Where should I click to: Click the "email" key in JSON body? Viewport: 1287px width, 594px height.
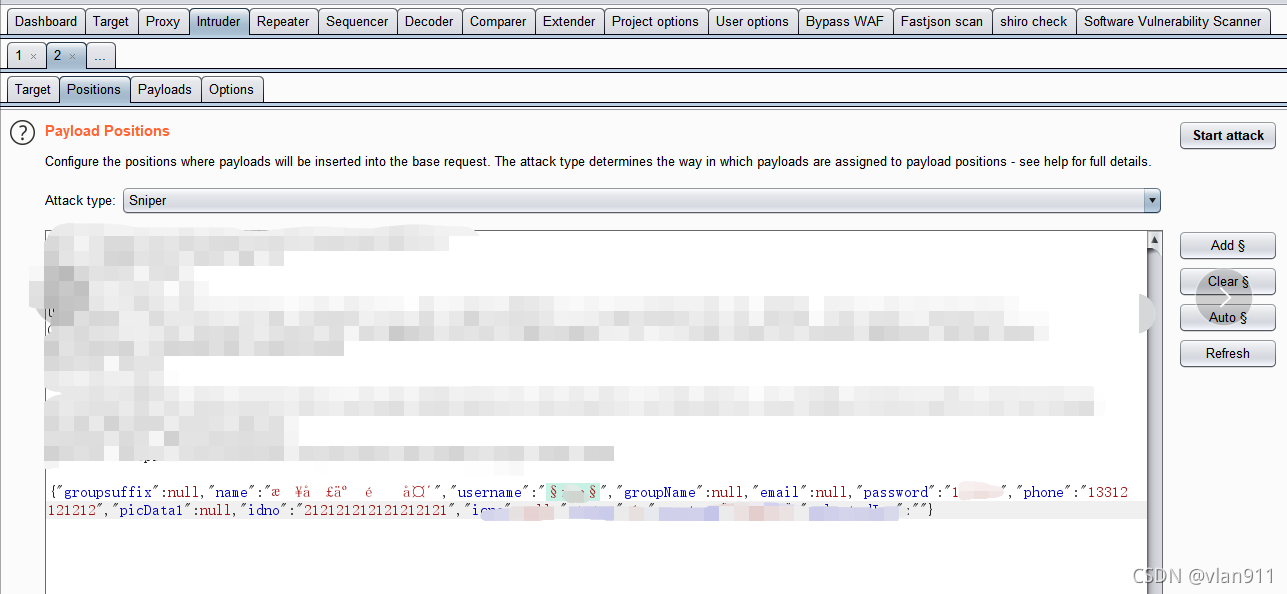[781, 492]
